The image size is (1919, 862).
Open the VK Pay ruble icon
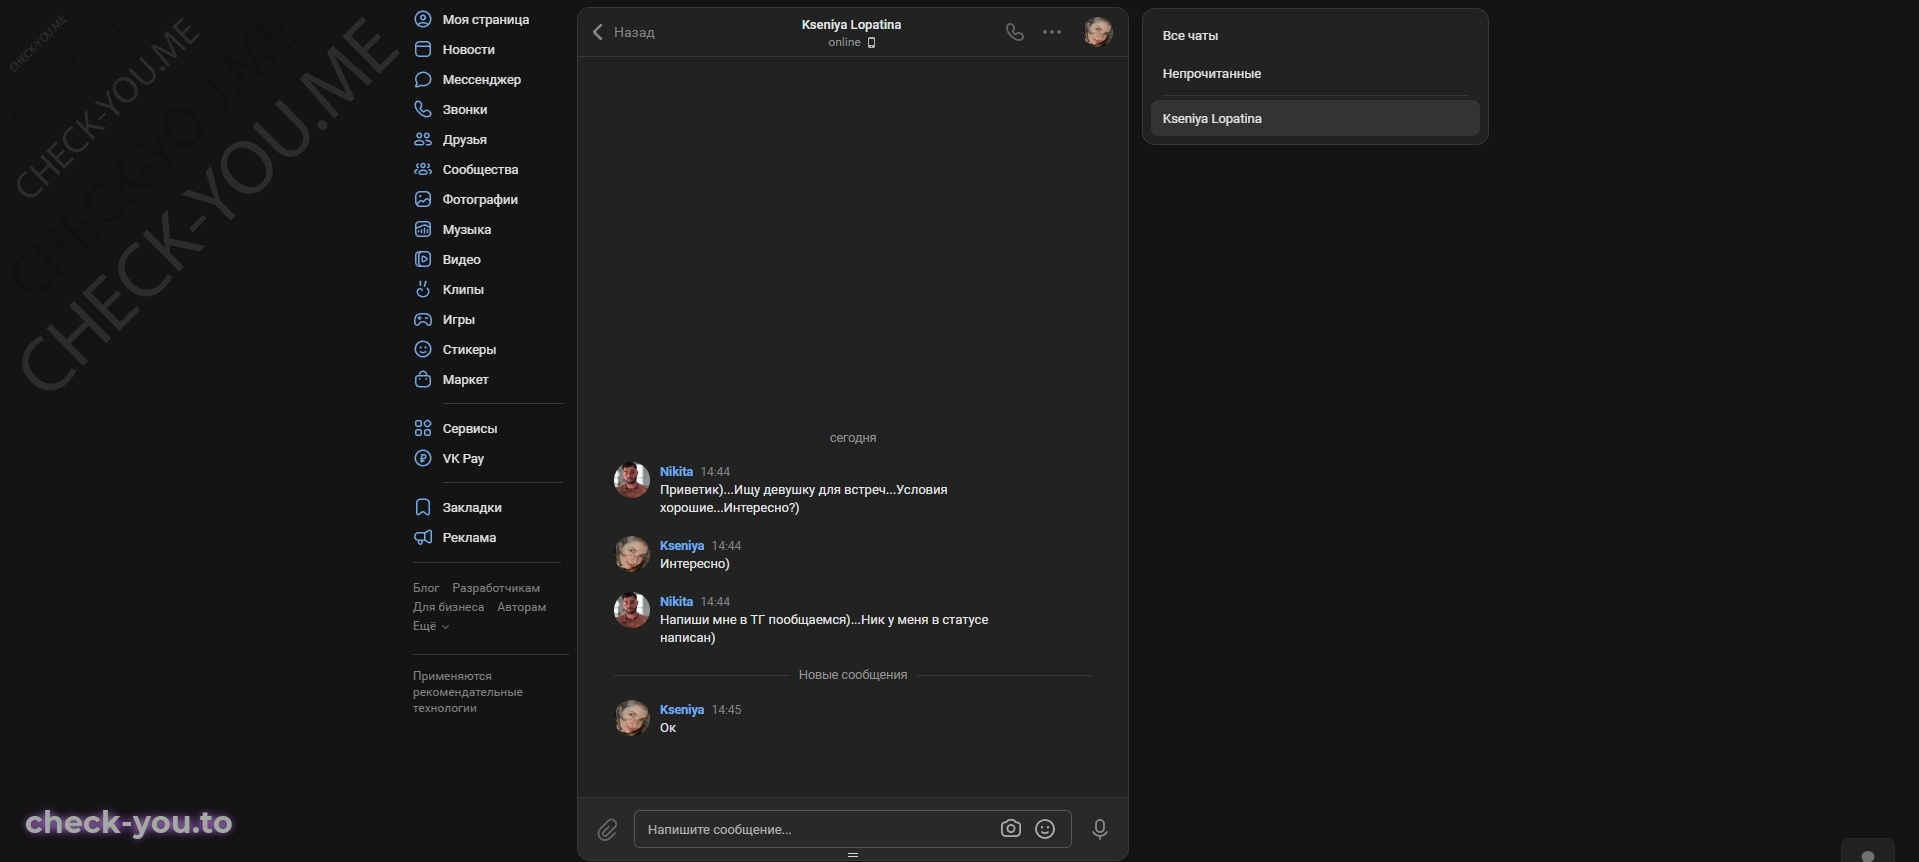[x=423, y=458]
